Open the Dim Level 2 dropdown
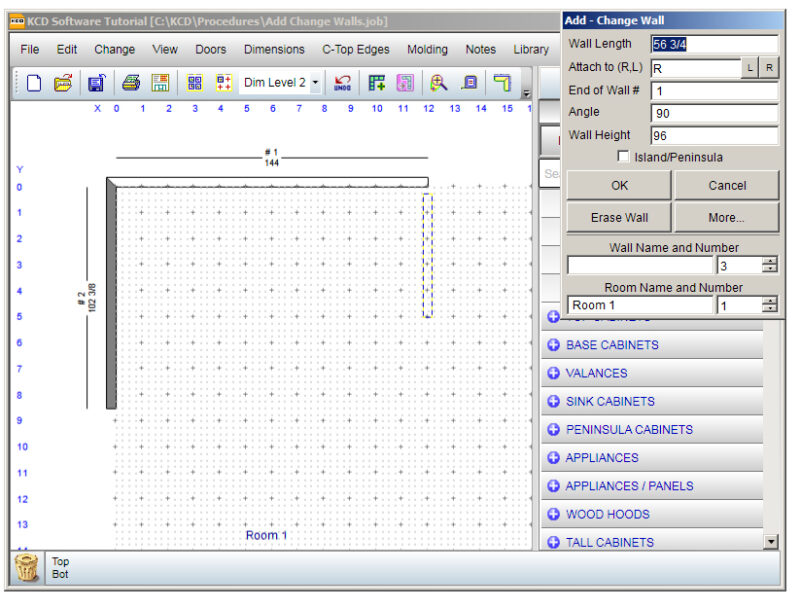The image size is (800, 608). [x=316, y=83]
